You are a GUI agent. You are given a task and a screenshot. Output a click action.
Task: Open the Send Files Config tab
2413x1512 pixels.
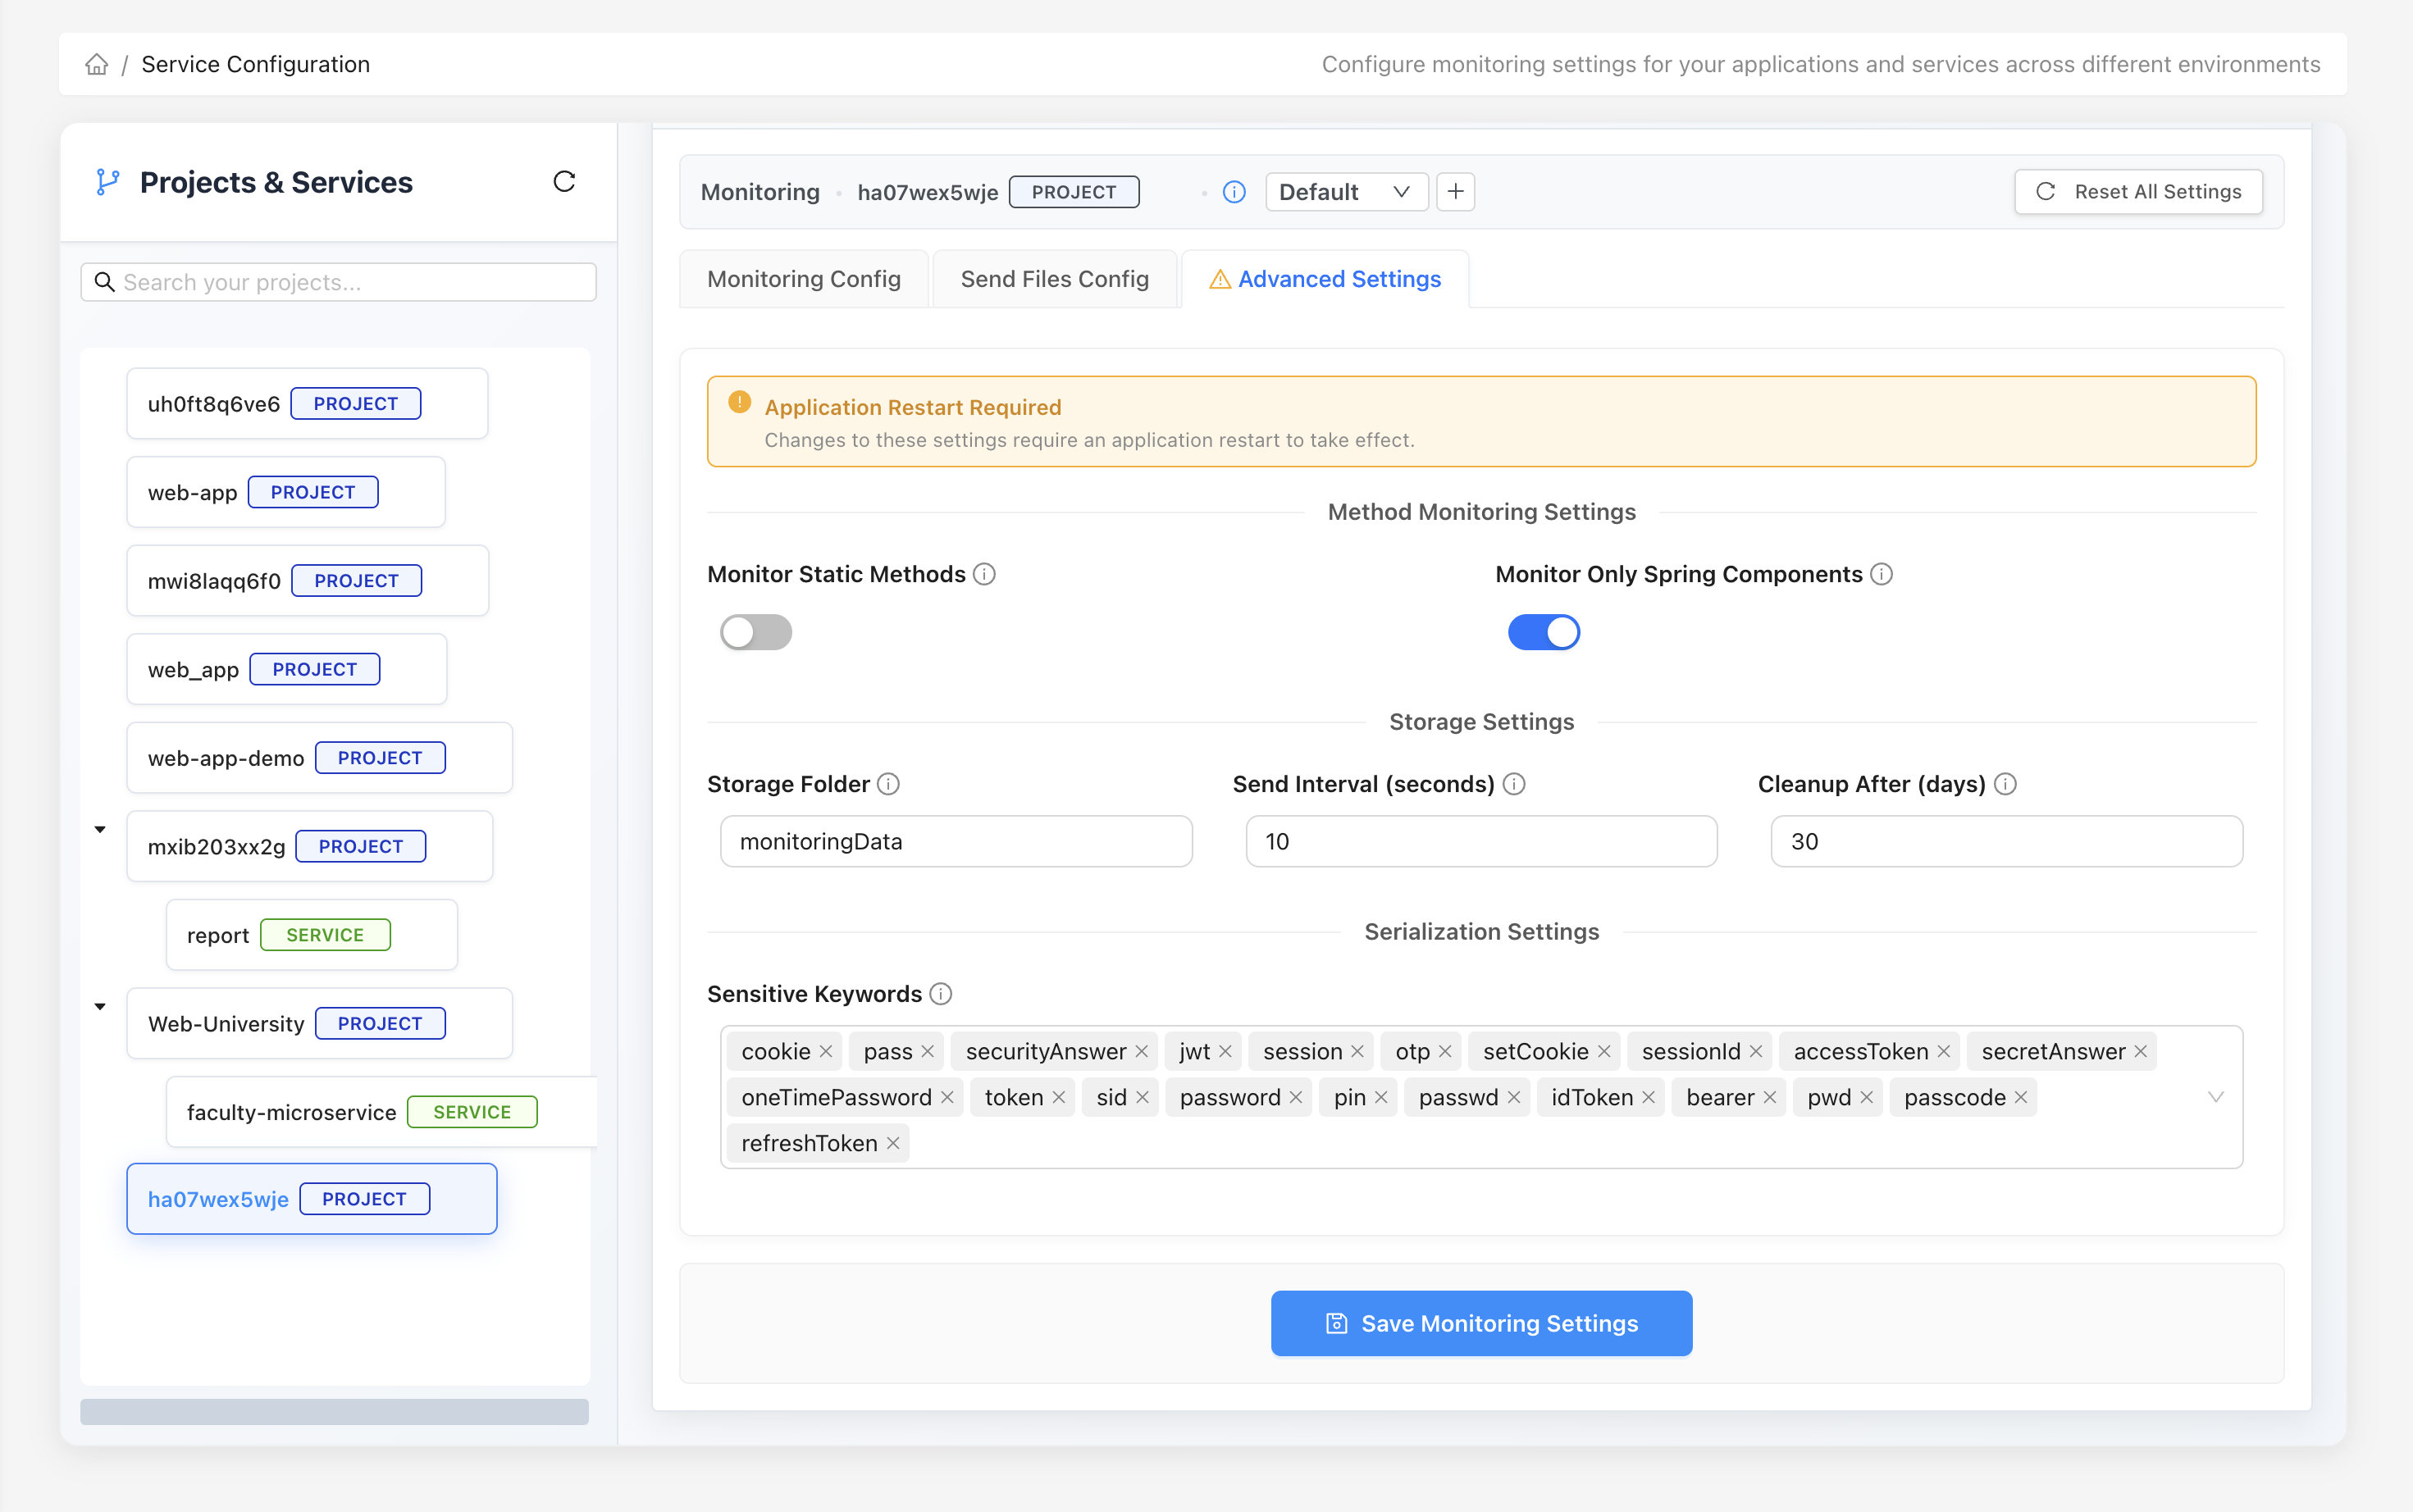coord(1054,279)
